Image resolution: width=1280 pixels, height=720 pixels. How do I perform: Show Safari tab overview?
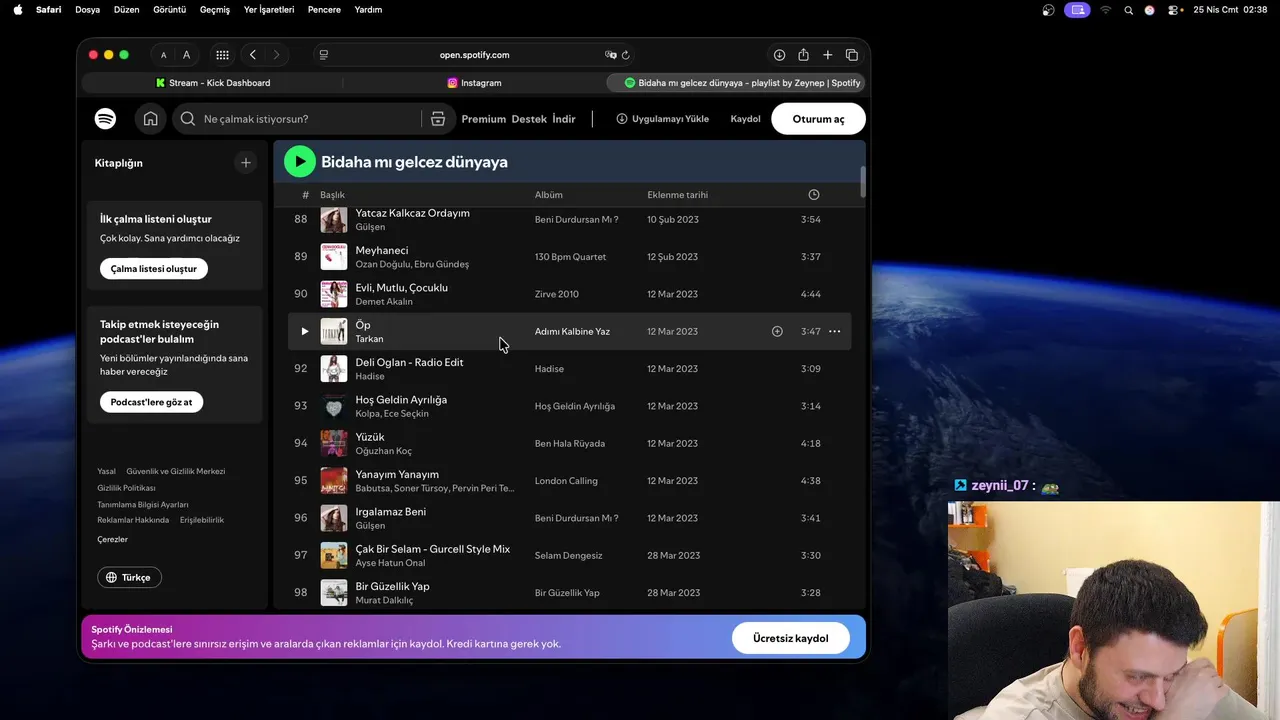click(x=852, y=55)
